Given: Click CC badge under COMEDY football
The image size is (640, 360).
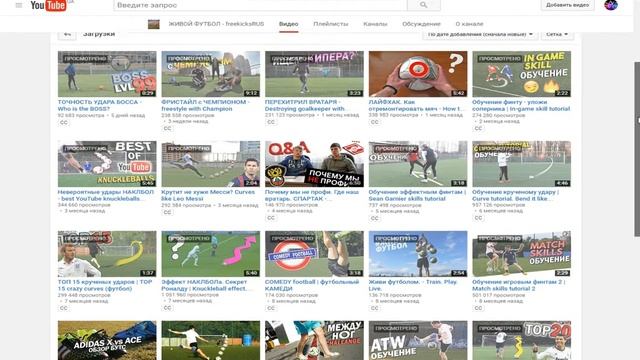Looking at the screenshot, I should 271,308.
